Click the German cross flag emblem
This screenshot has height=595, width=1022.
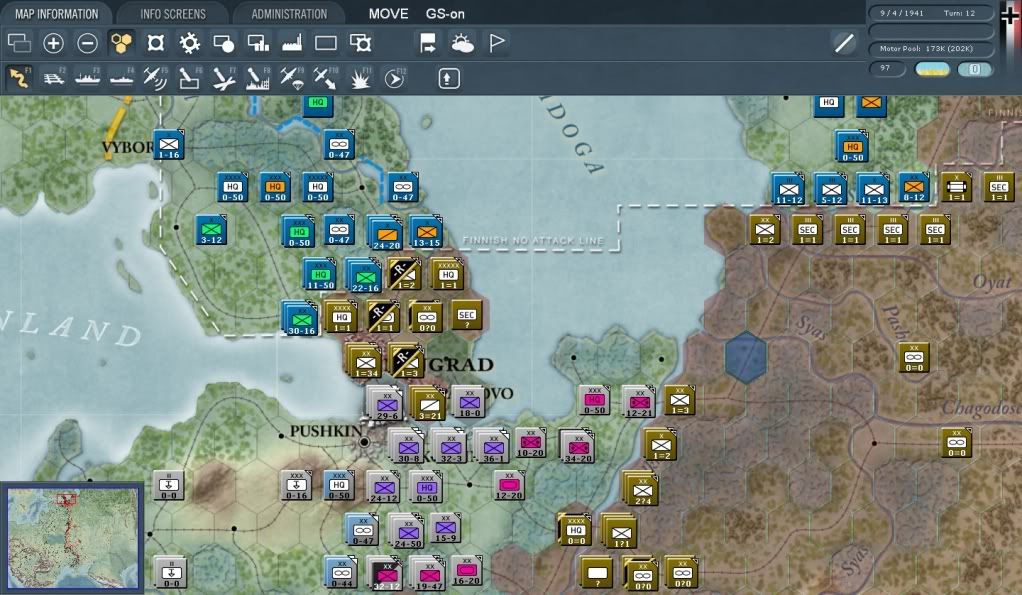[x=1009, y=14]
